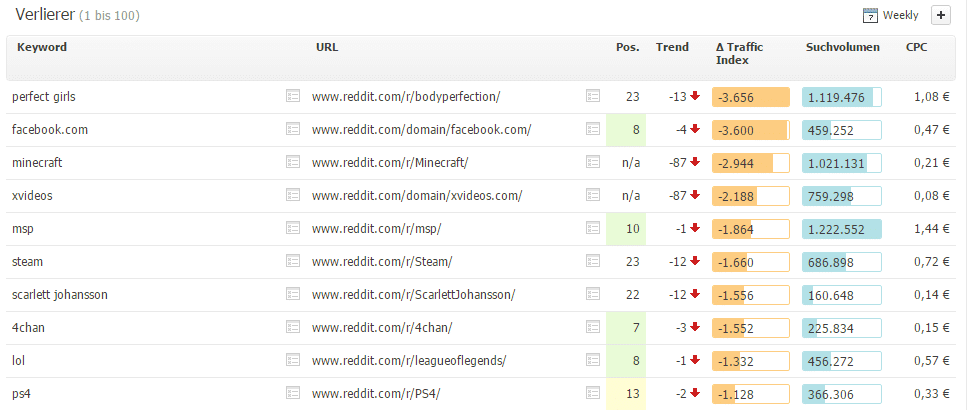Click details icon beside keyword perfect girls
Screen dimensions: 967x410
293,96
